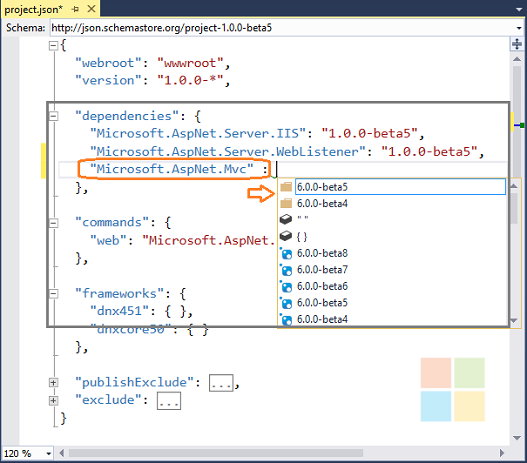Click the split editor handle icon
This screenshot has width=527, height=463.
517,44
